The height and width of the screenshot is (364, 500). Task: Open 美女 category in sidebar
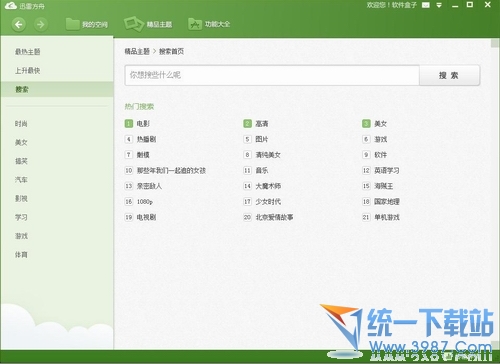21,142
